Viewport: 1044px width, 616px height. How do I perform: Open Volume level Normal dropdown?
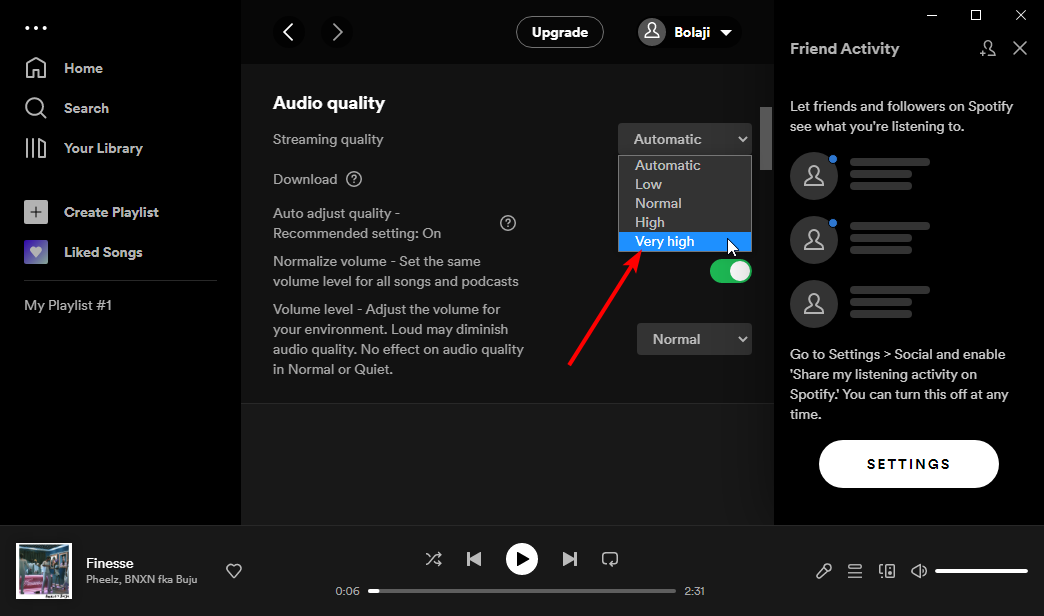click(694, 339)
